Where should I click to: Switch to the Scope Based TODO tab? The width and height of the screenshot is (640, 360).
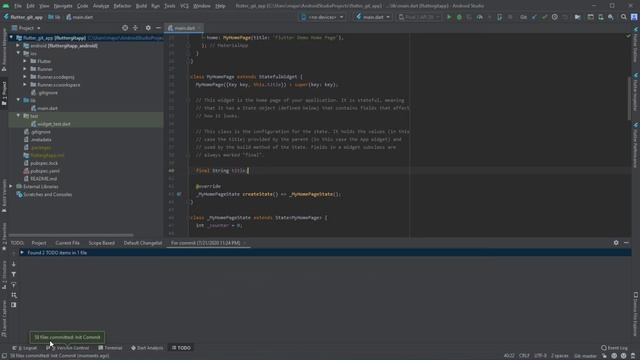pos(102,243)
